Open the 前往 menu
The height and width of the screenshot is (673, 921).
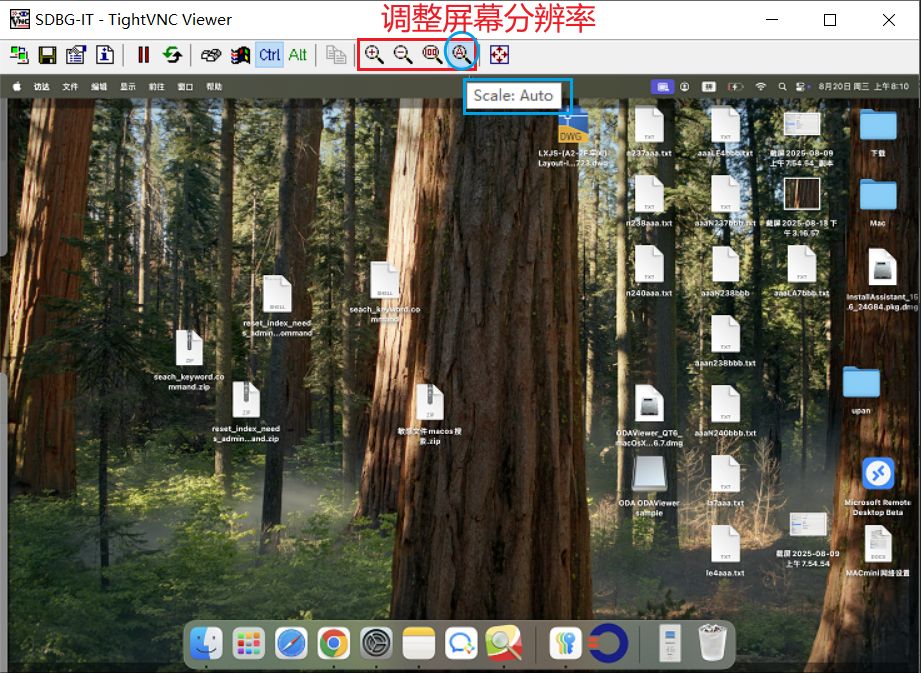tap(157, 87)
